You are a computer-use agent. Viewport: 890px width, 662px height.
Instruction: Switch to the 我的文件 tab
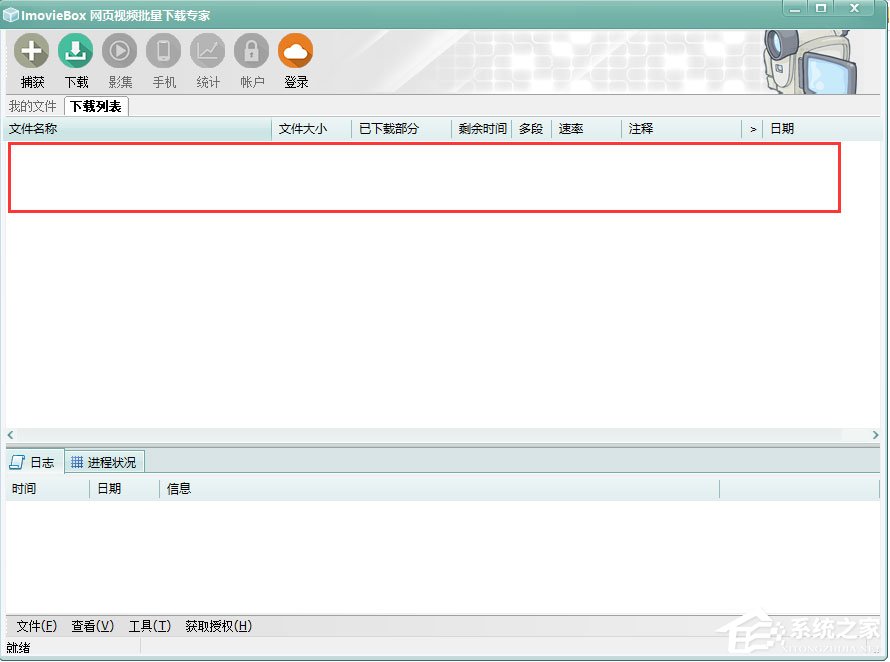tap(32, 106)
